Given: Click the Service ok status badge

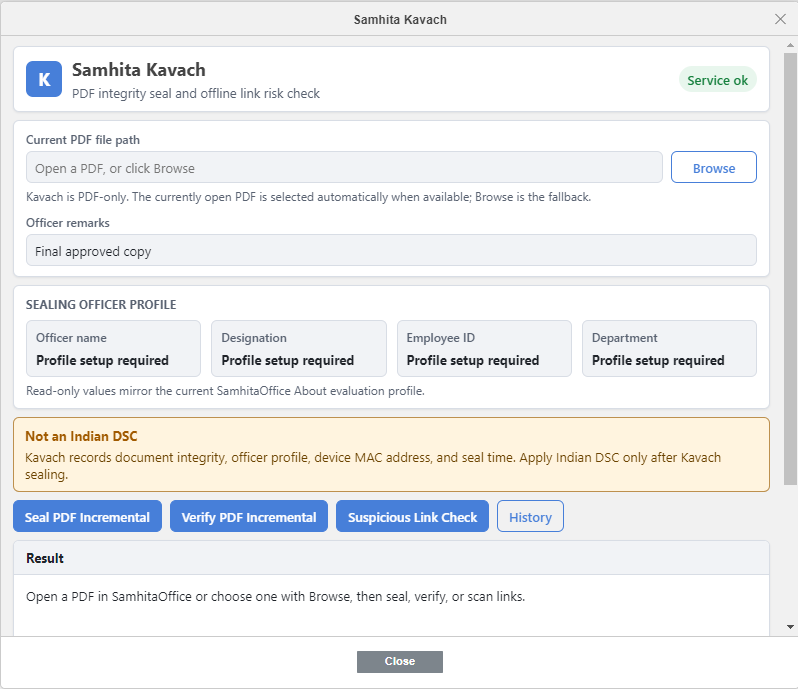Looking at the screenshot, I should [718, 80].
